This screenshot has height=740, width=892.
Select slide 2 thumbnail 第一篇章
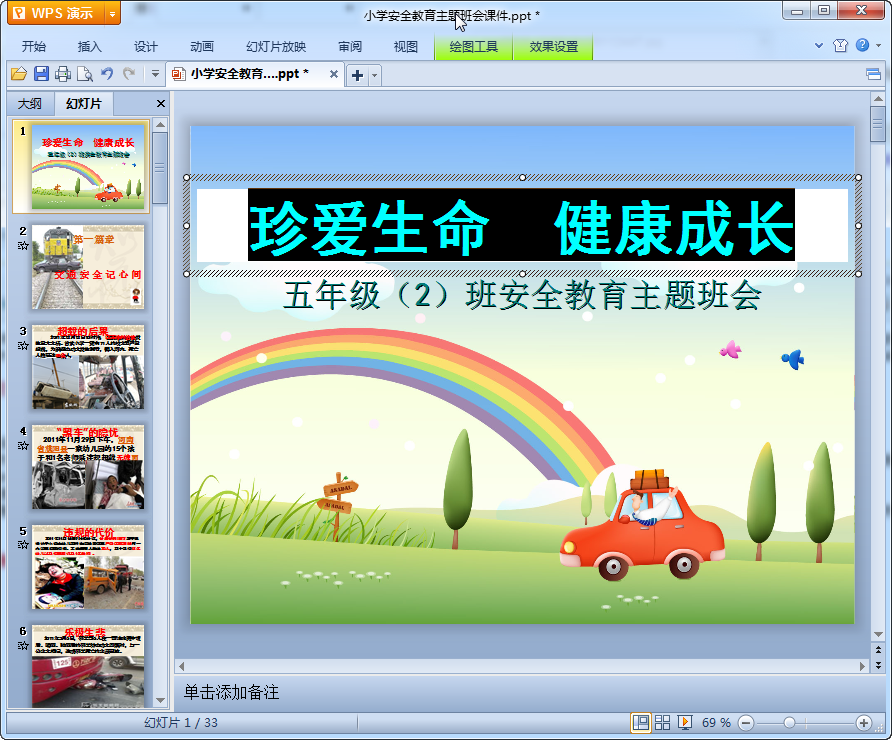[88, 267]
